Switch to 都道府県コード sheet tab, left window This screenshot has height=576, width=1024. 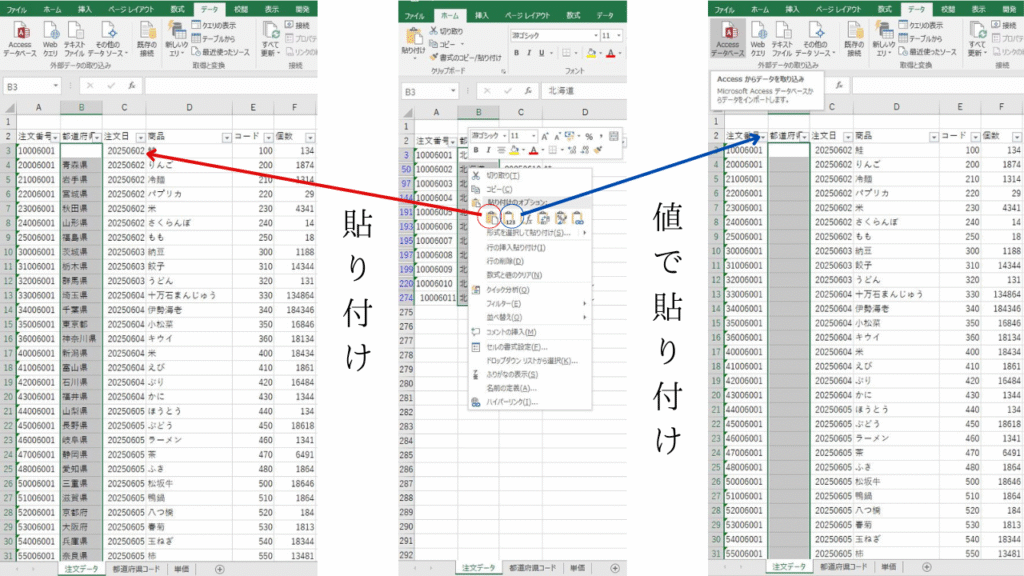[136, 569]
